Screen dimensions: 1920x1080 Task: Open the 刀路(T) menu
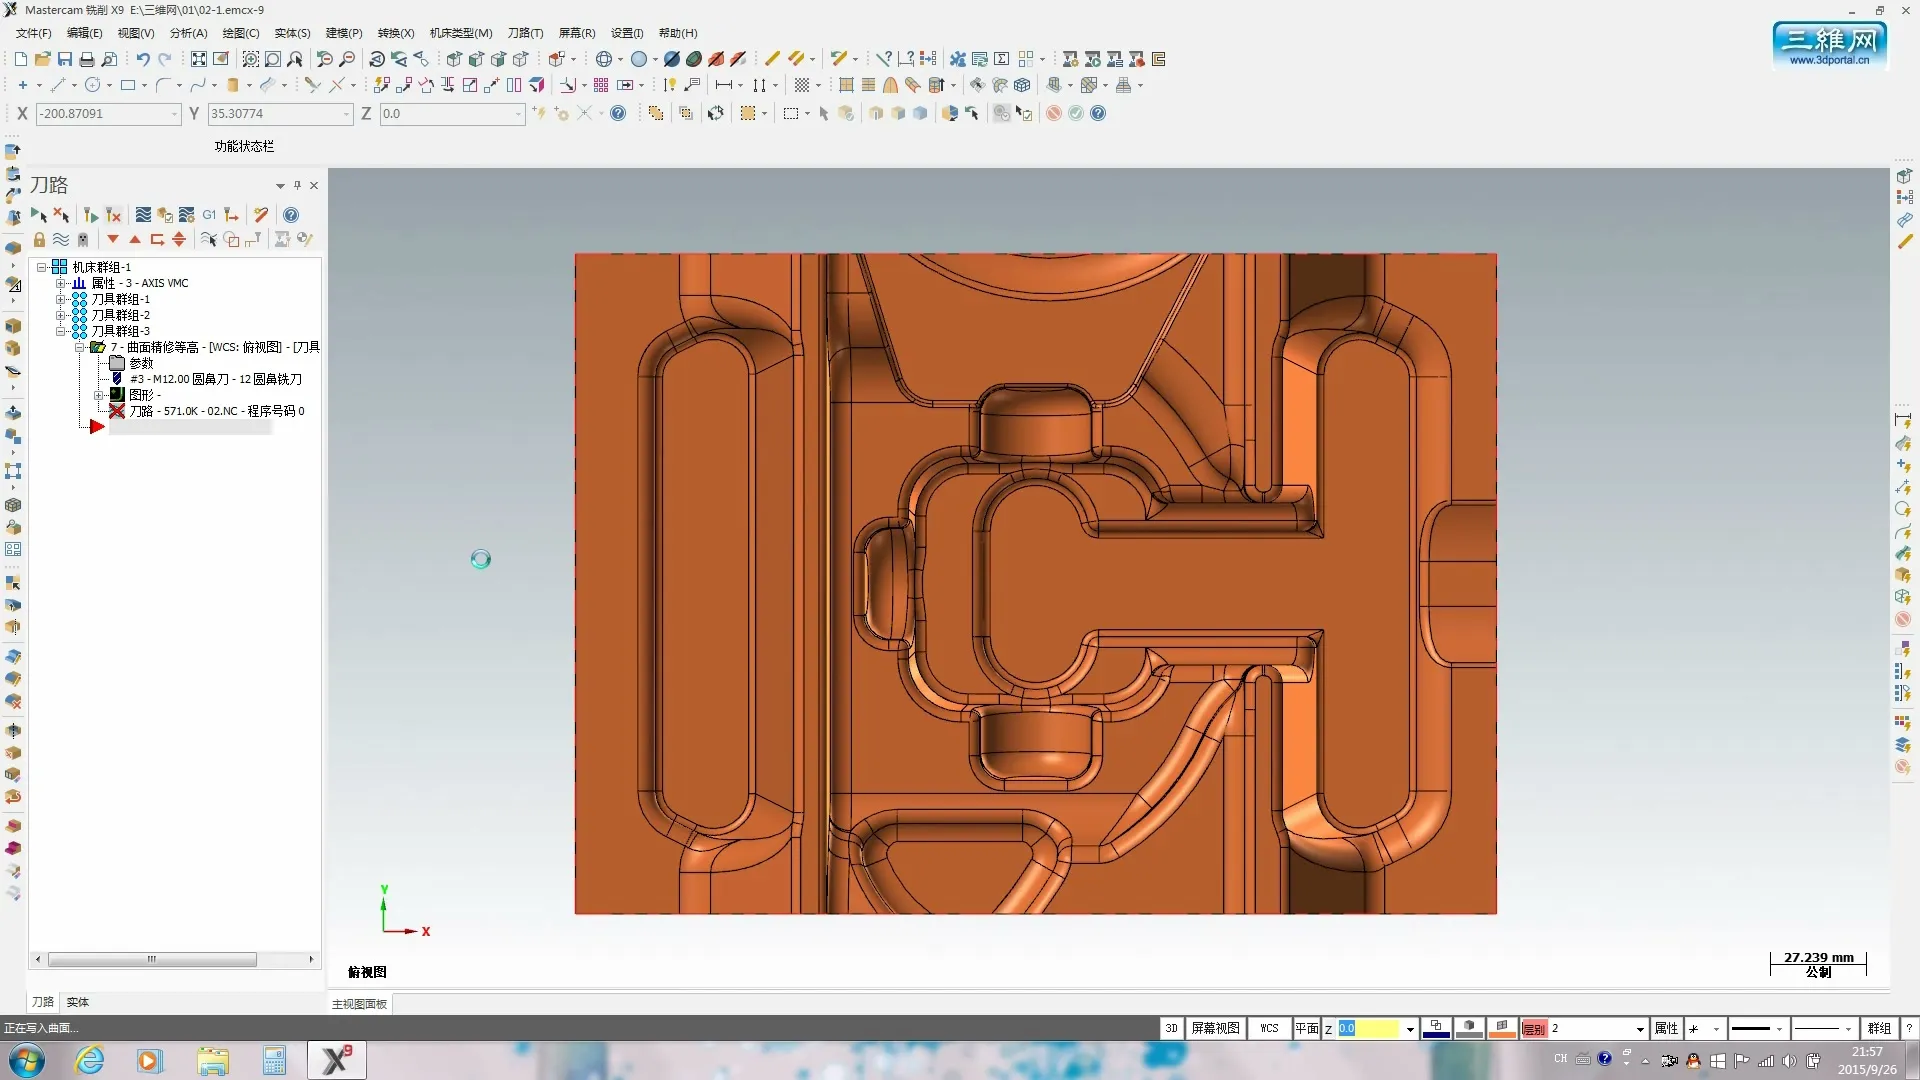(x=525, y=33)
